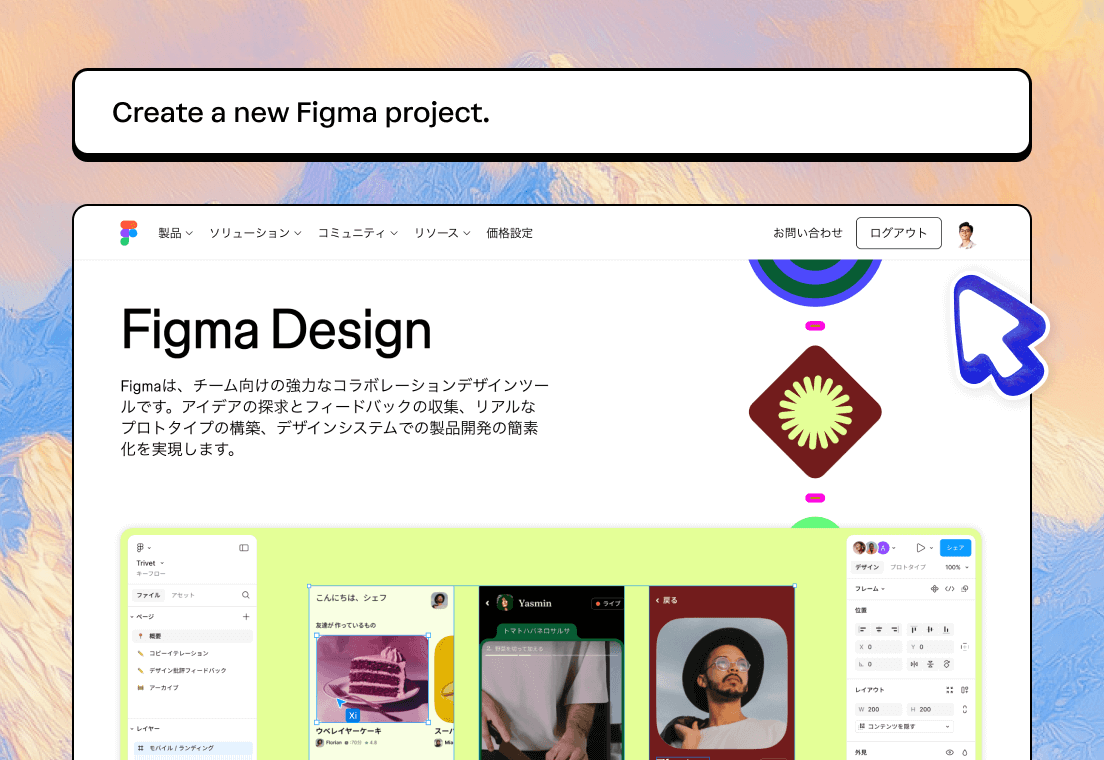Viewport: 1104px width, 760px height.
Task: Click the user profile avatar in the navbar
Action: [x=967, y=235]
